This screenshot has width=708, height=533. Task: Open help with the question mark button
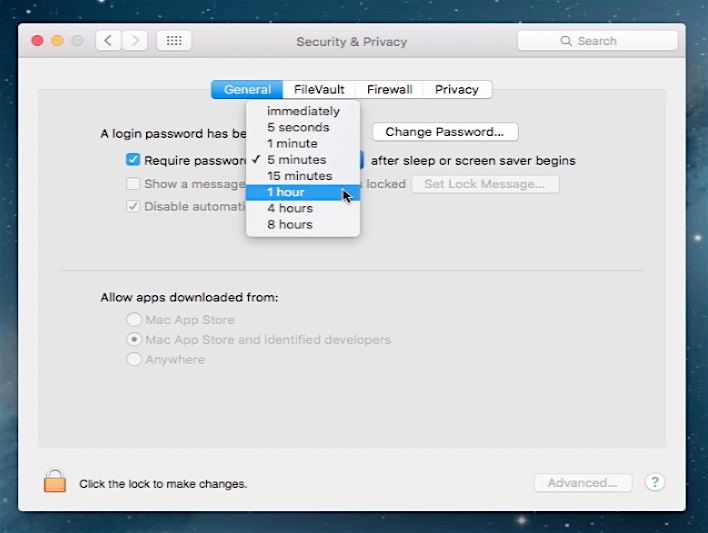click(655, 482)
